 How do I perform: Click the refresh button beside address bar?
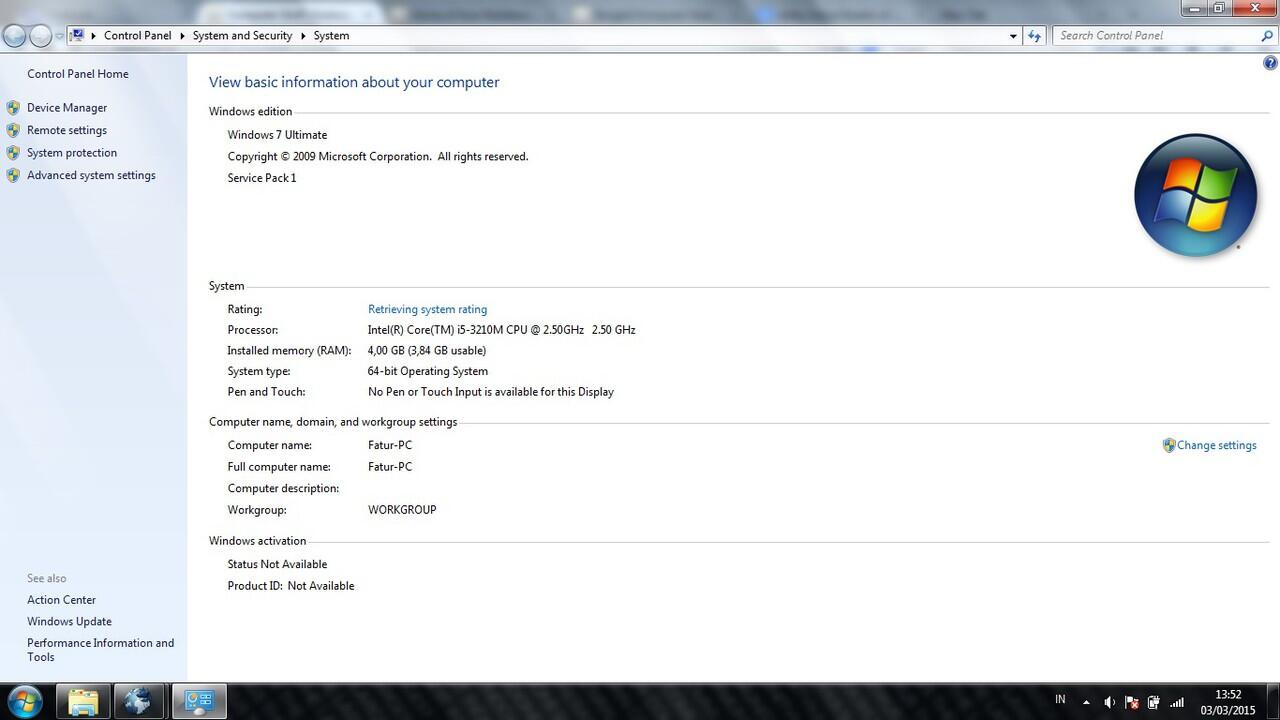pyautogui.click(x=1035, y=36)
